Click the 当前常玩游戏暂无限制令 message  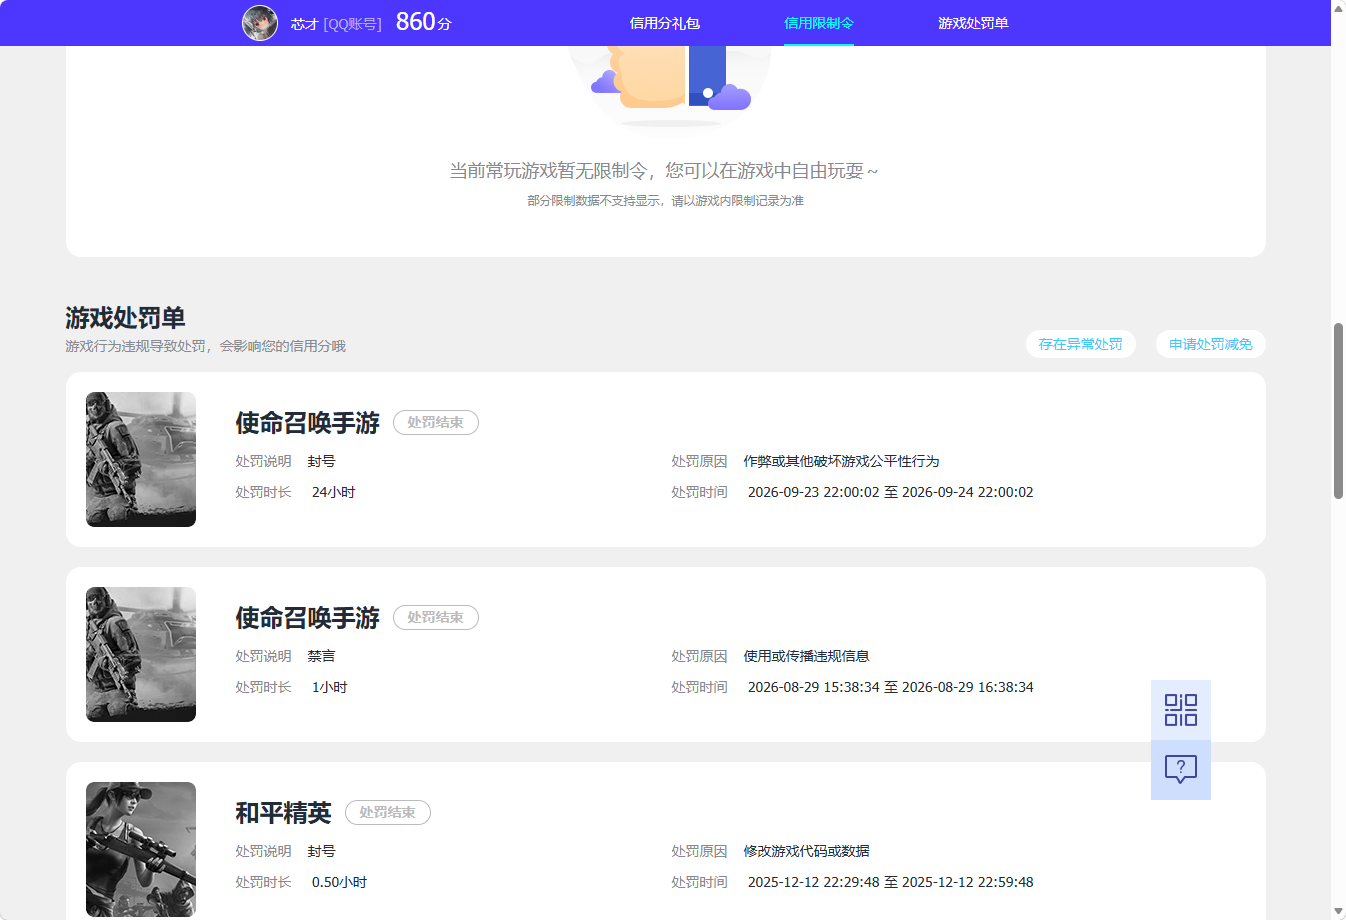(664, 171)
